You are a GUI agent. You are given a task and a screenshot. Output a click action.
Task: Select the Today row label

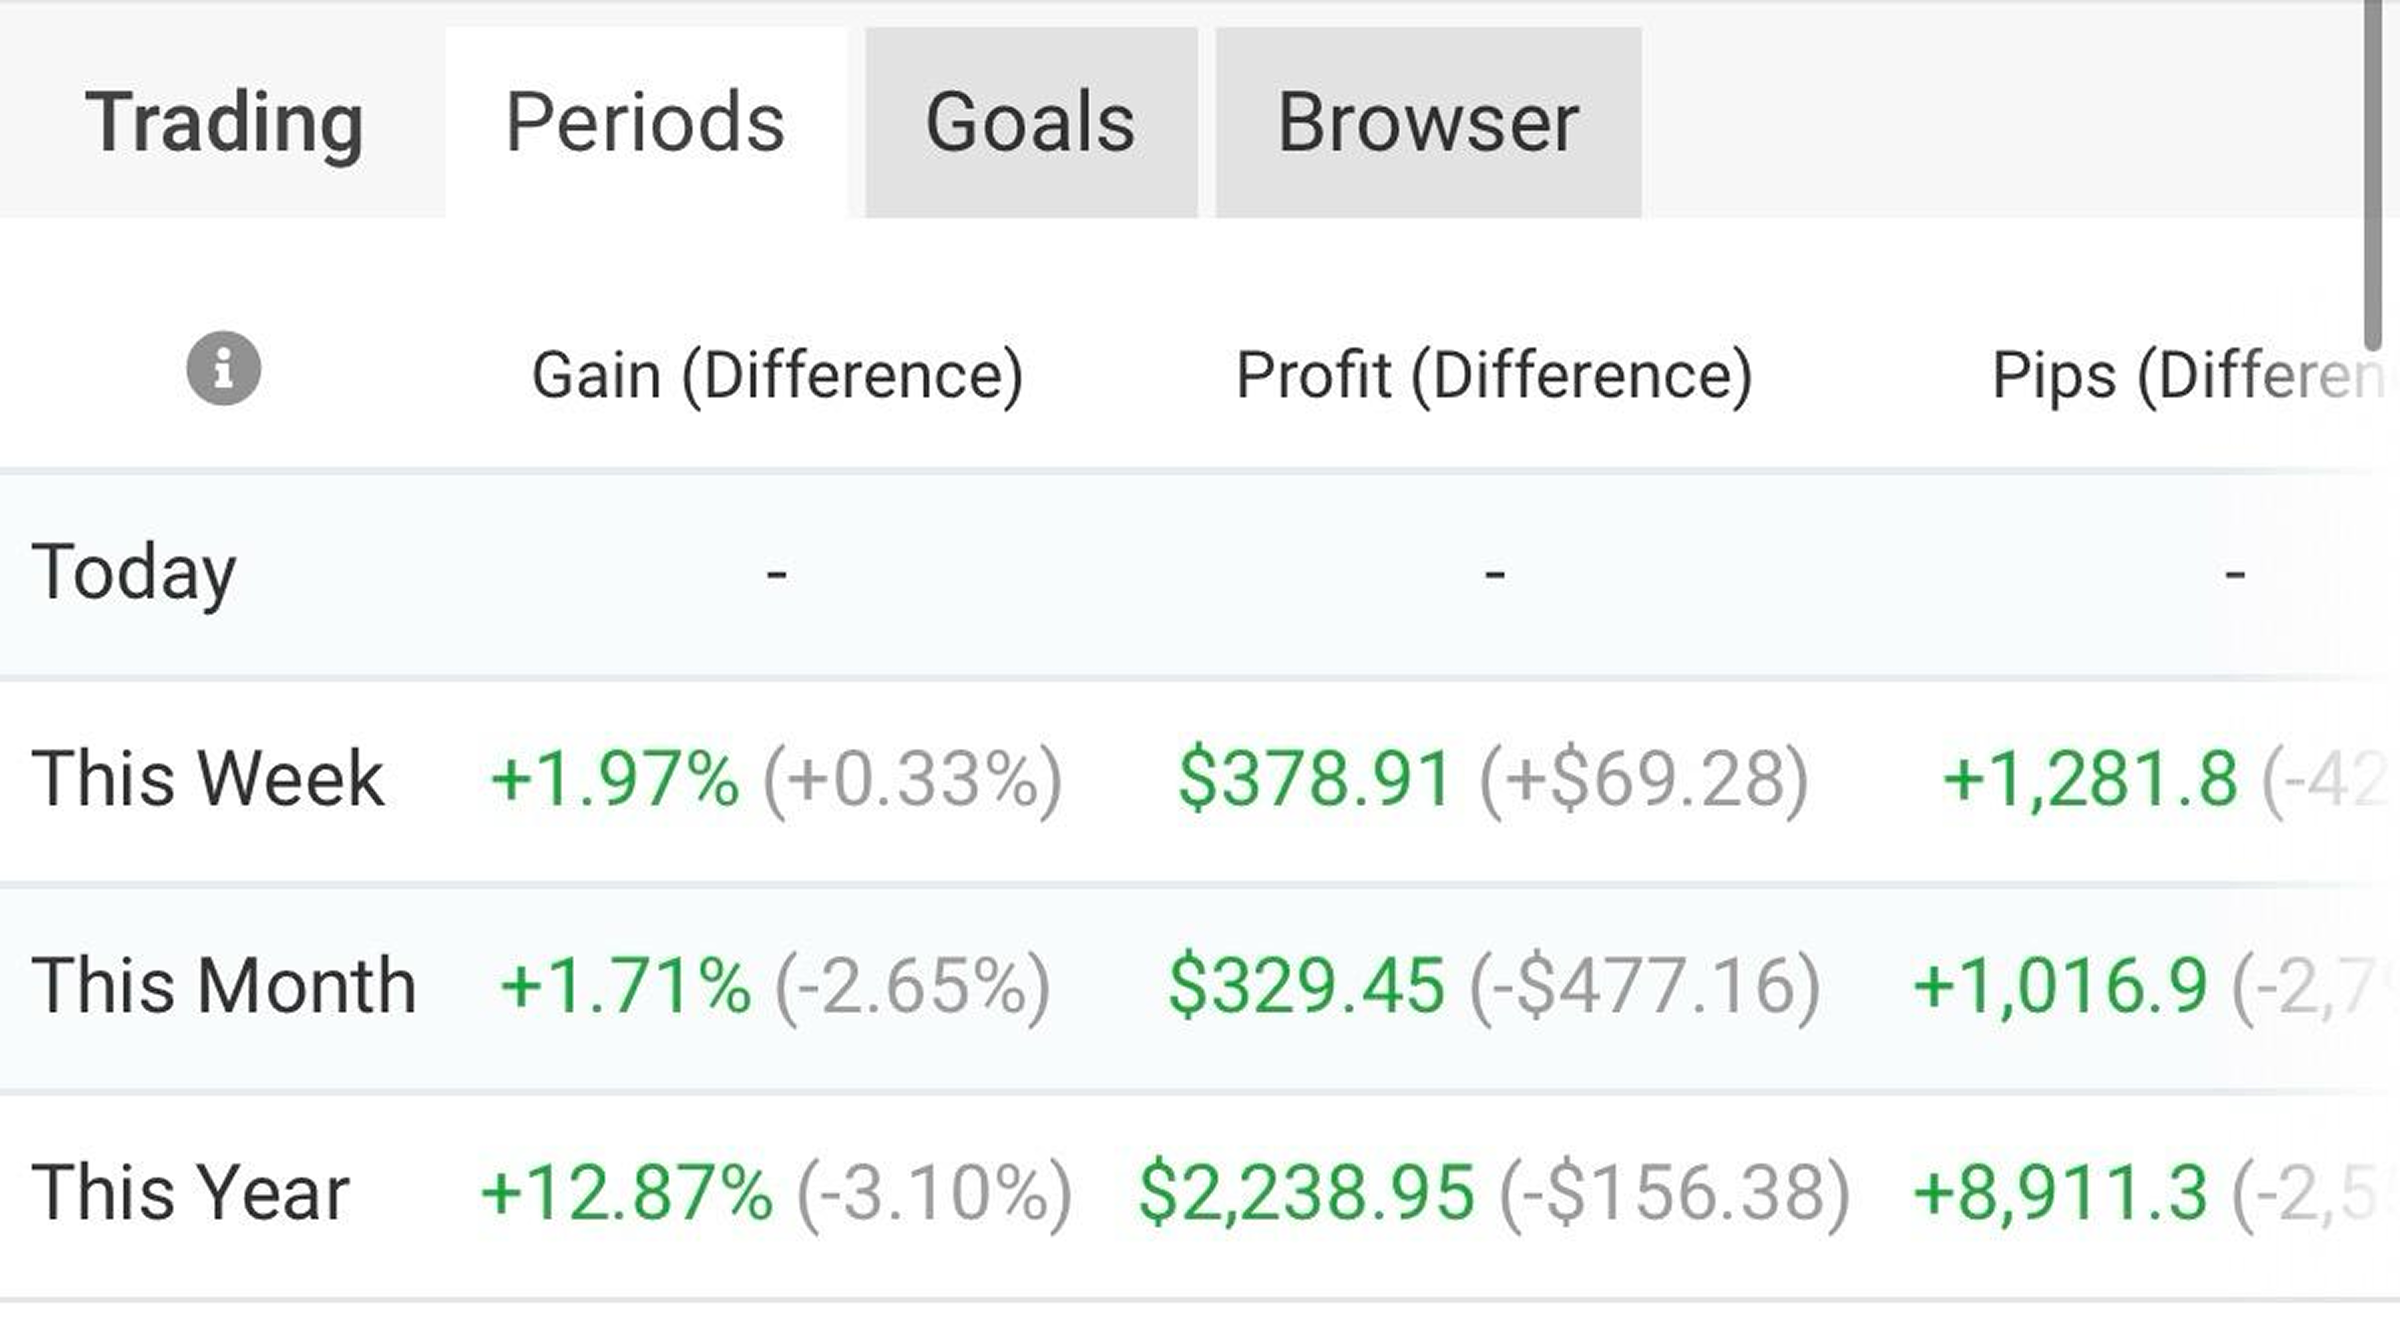[x=134, y=573]
